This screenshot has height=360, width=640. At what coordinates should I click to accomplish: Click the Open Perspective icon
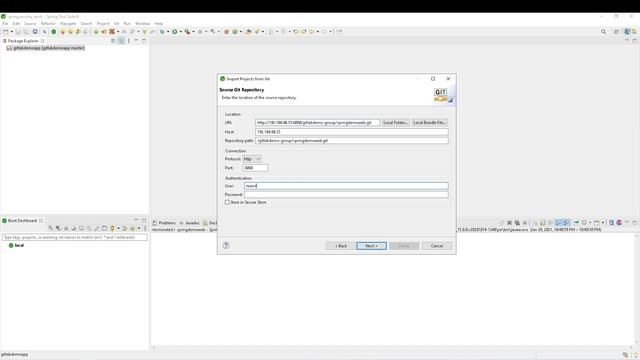617,31
